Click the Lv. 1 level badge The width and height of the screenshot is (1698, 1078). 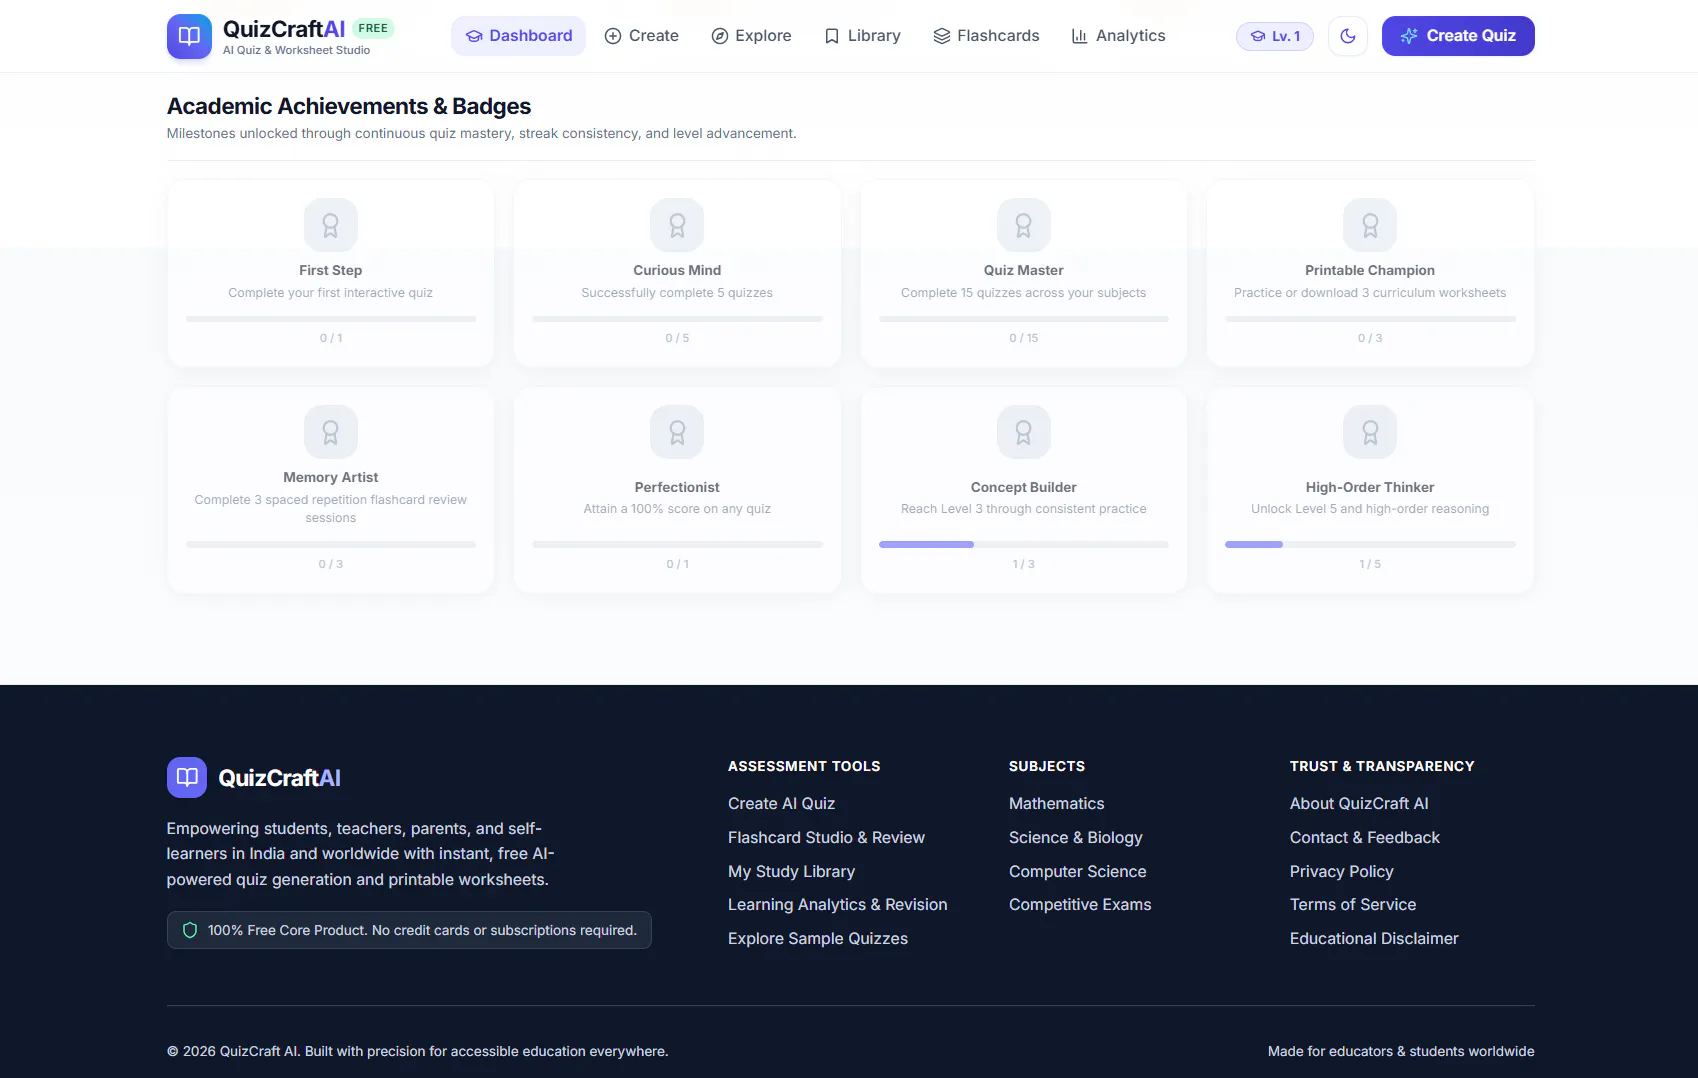(1275, 36)
